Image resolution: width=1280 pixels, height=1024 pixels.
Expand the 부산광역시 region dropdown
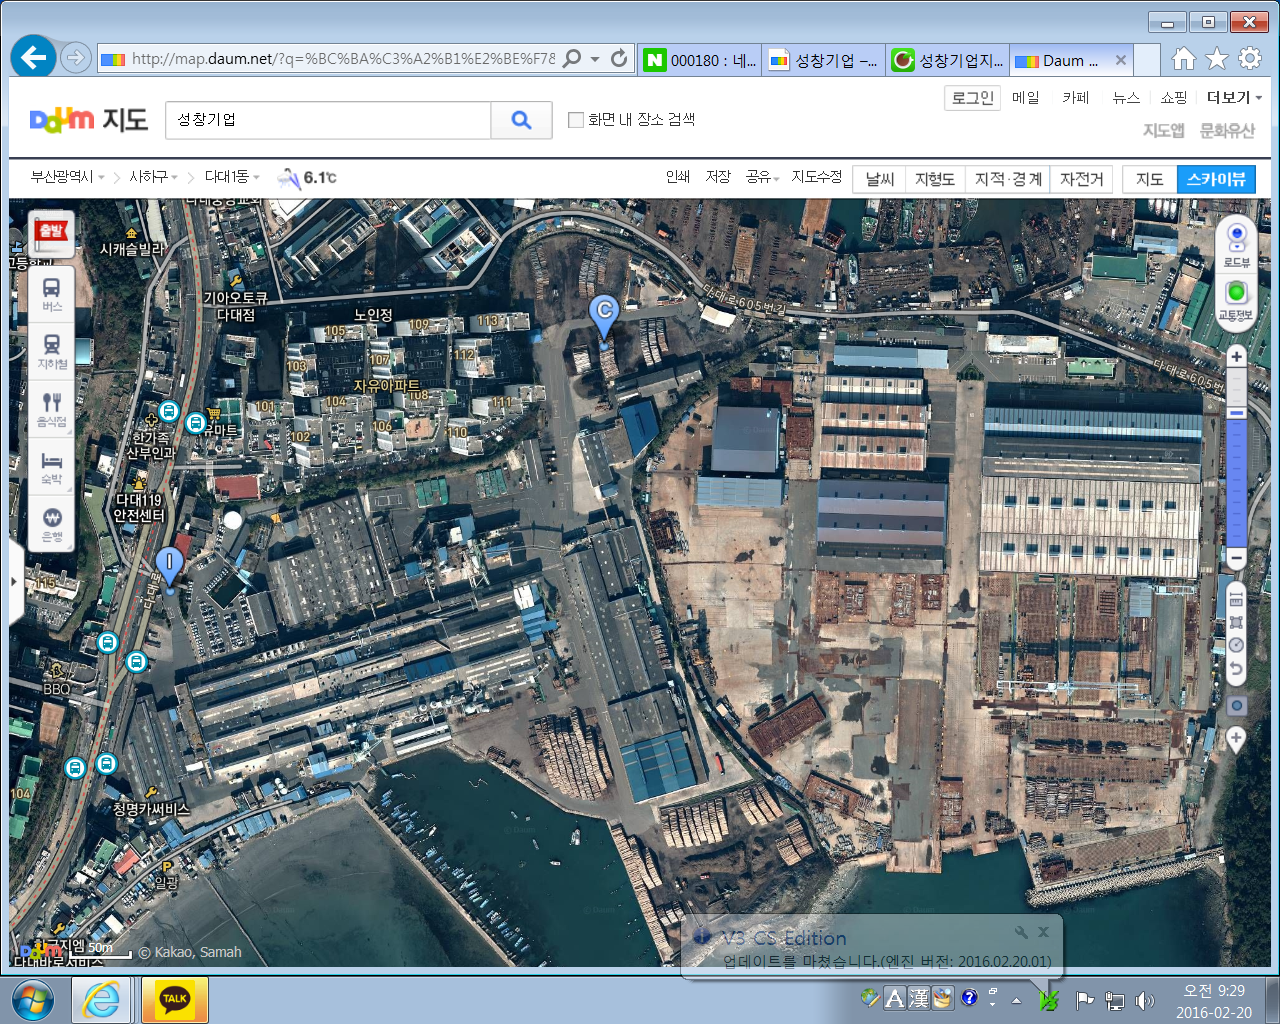(x=67, y=177)
